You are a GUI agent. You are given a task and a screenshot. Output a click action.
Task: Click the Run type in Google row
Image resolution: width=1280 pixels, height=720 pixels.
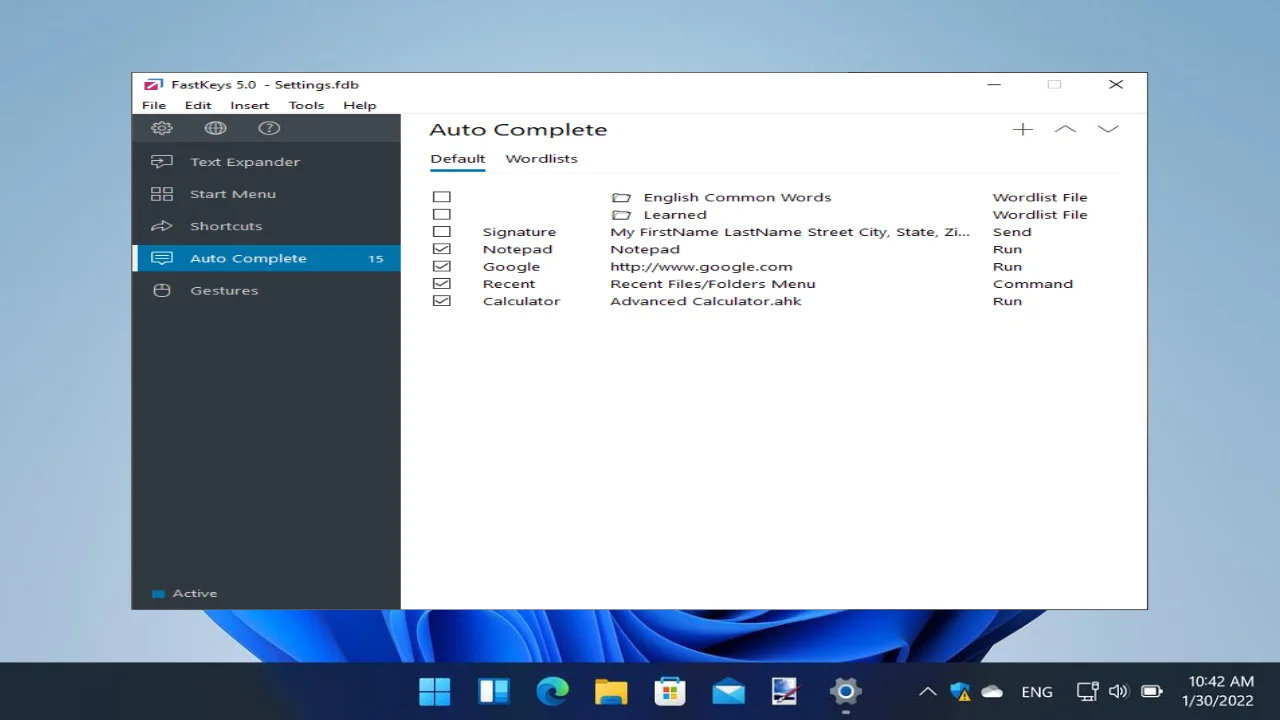coord(1007,267)
